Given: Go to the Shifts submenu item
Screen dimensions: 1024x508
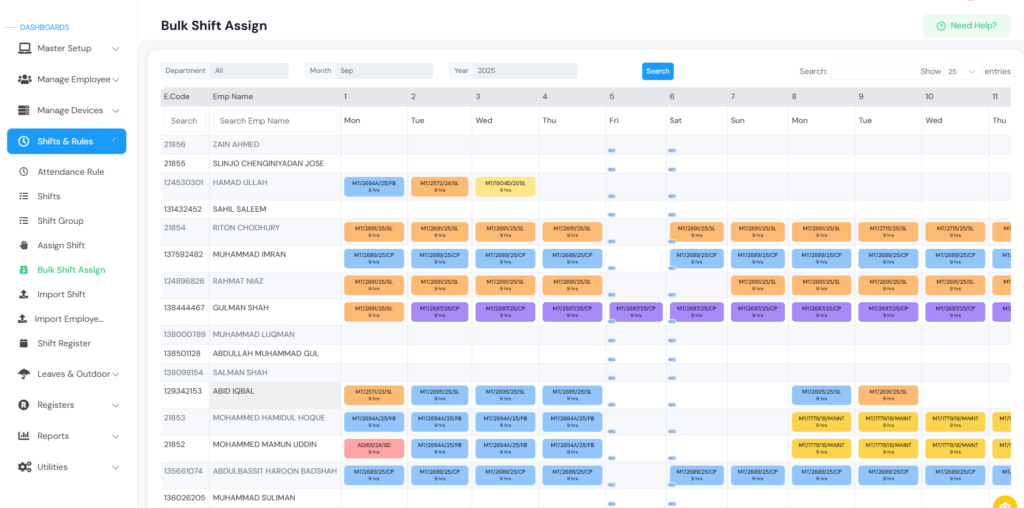Looking at the screenshot, I should point(49,197).
